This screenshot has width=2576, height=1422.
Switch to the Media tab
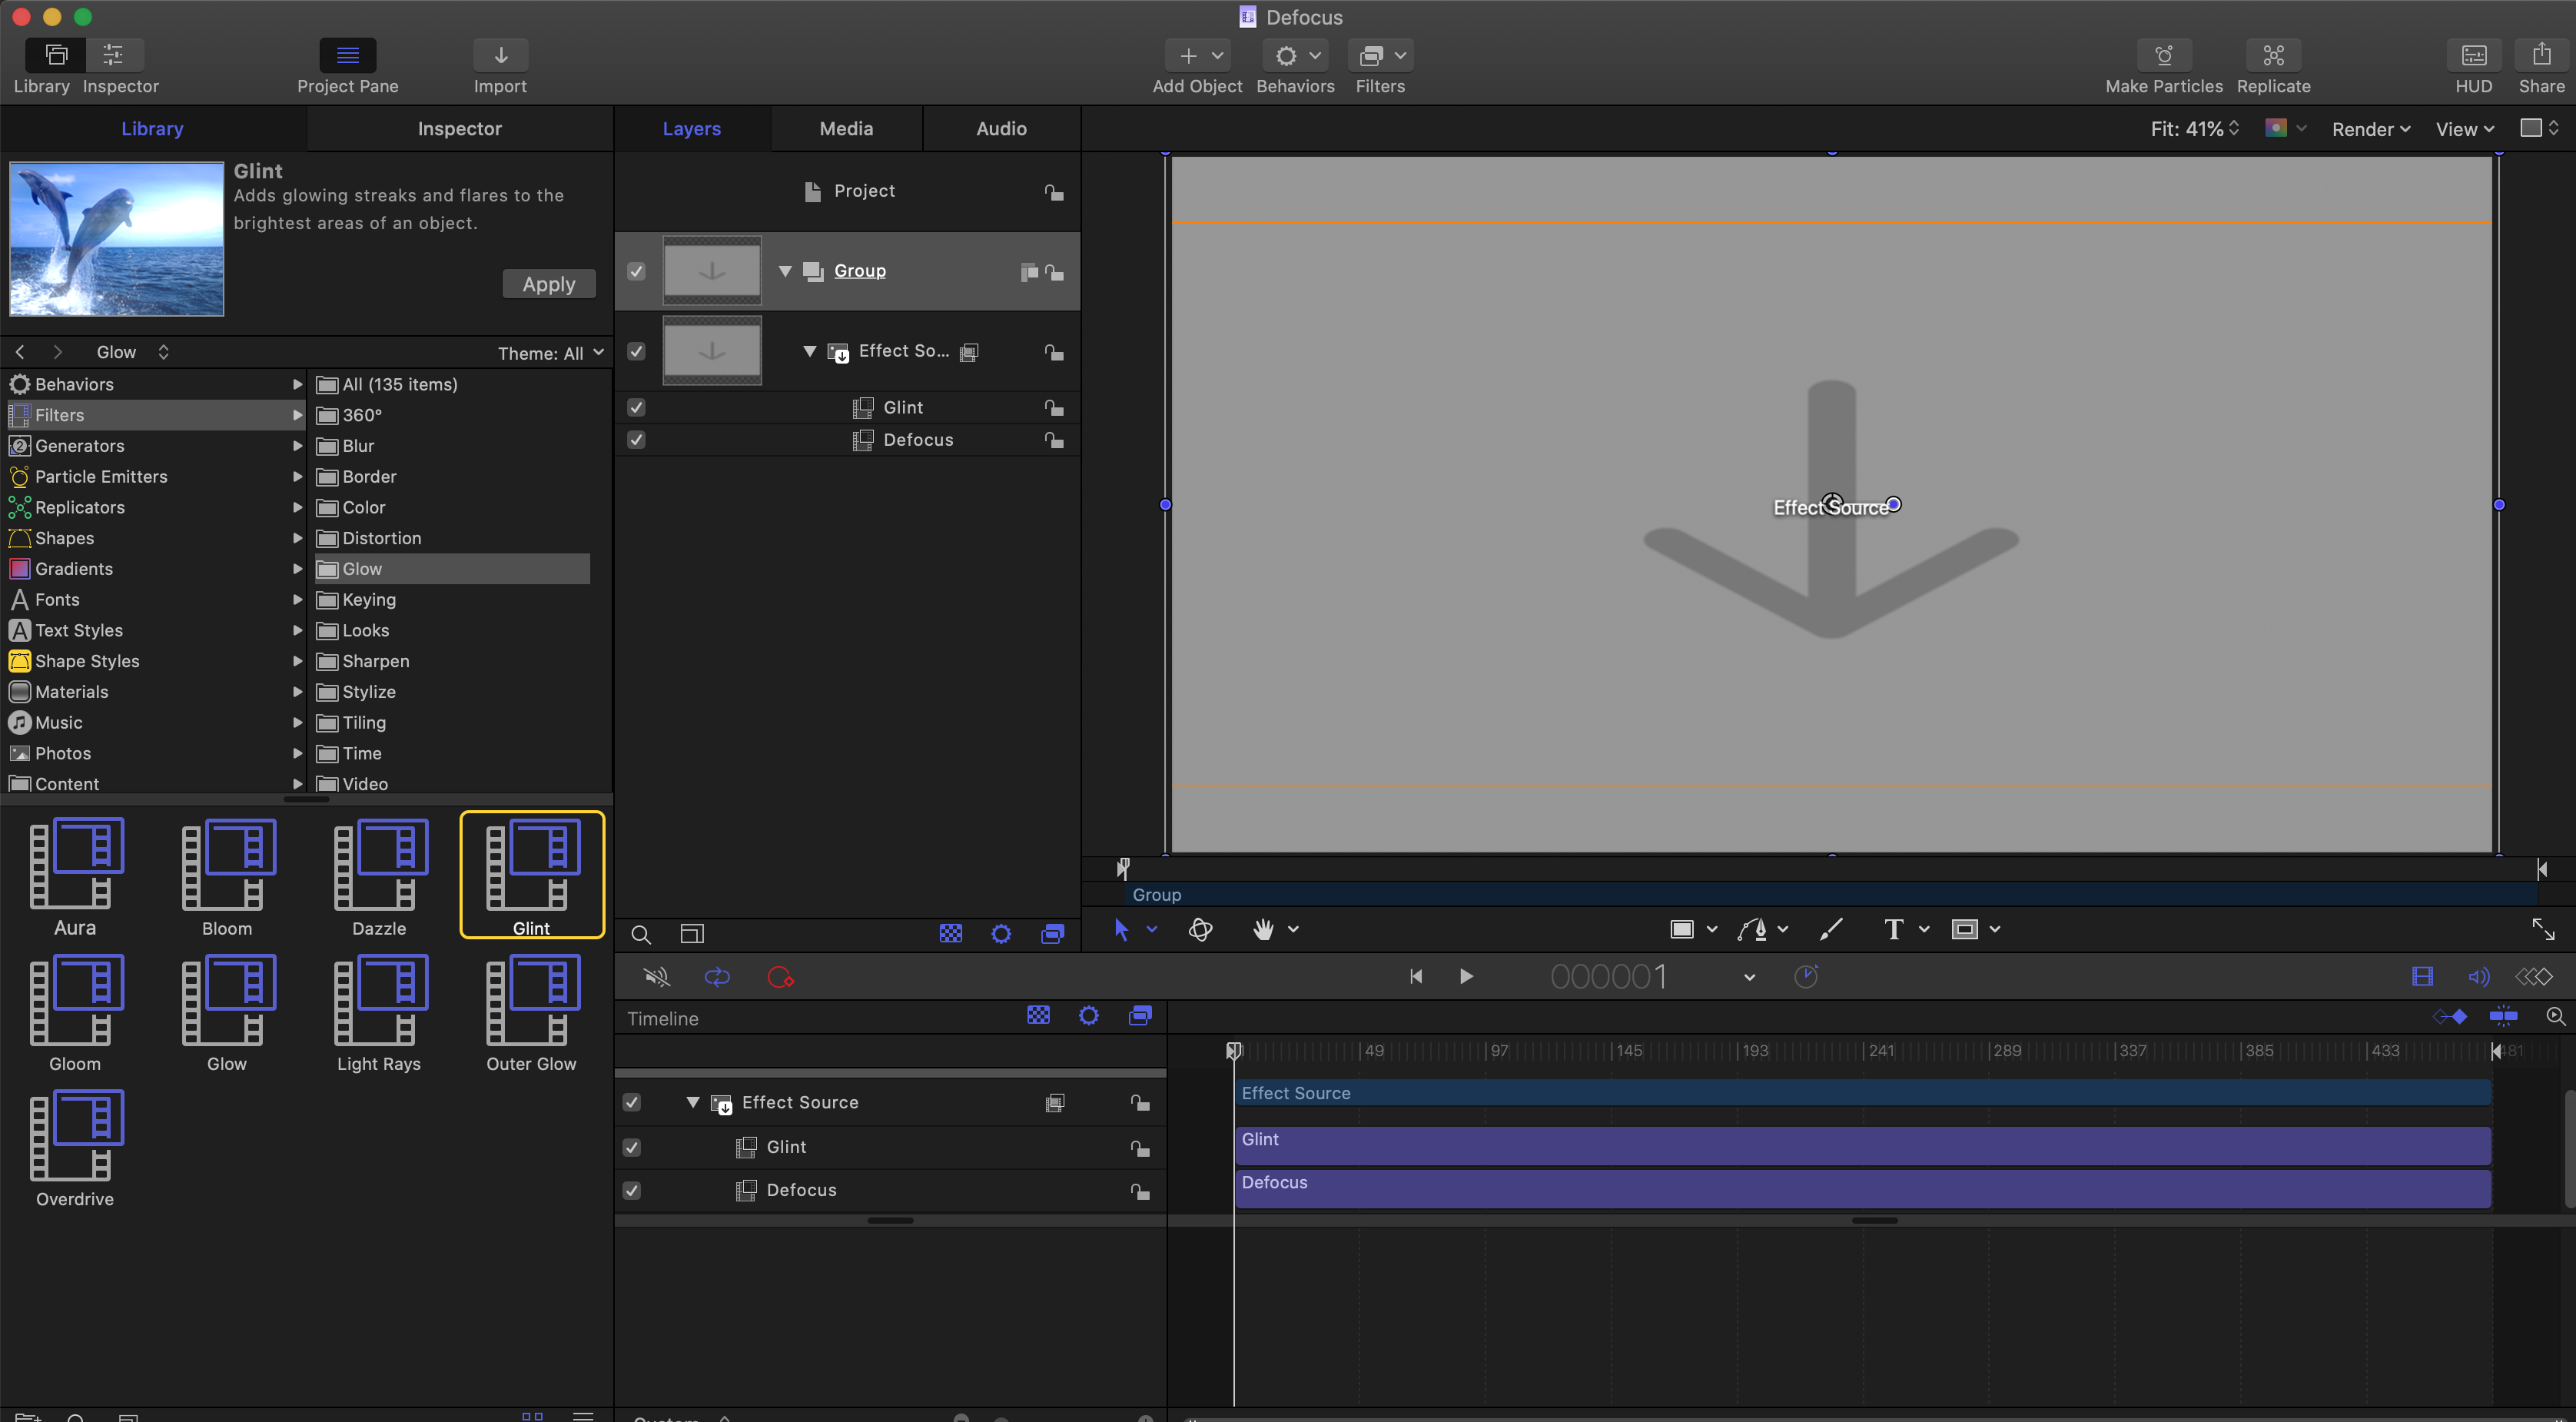pos(846,129)
